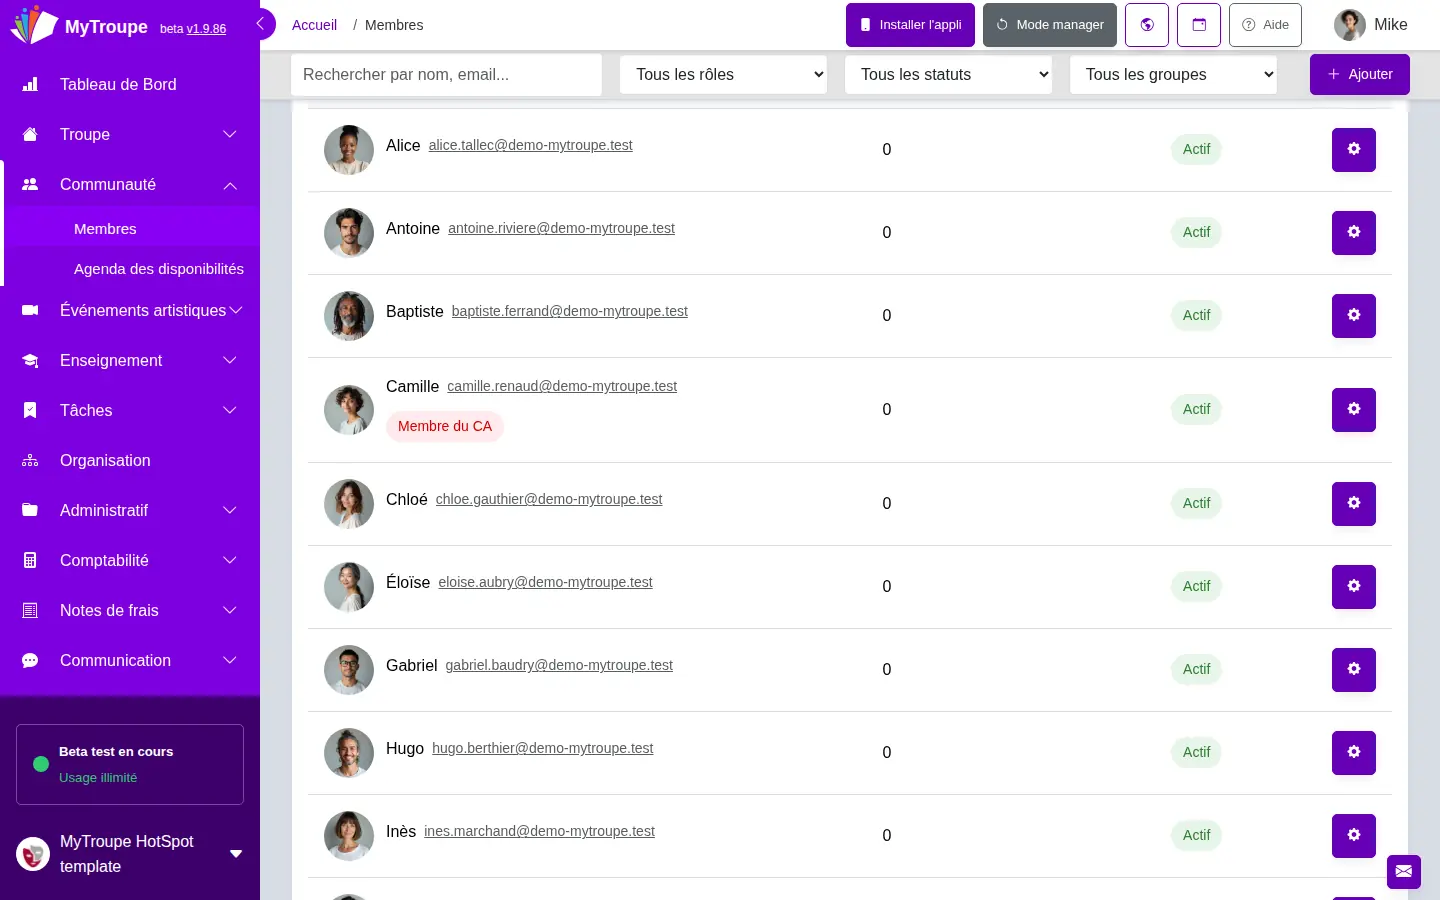This screenshot has height=900, width=1440.
Task: Focus the Rechercher par nom, email search field
Action: point(446,75)
